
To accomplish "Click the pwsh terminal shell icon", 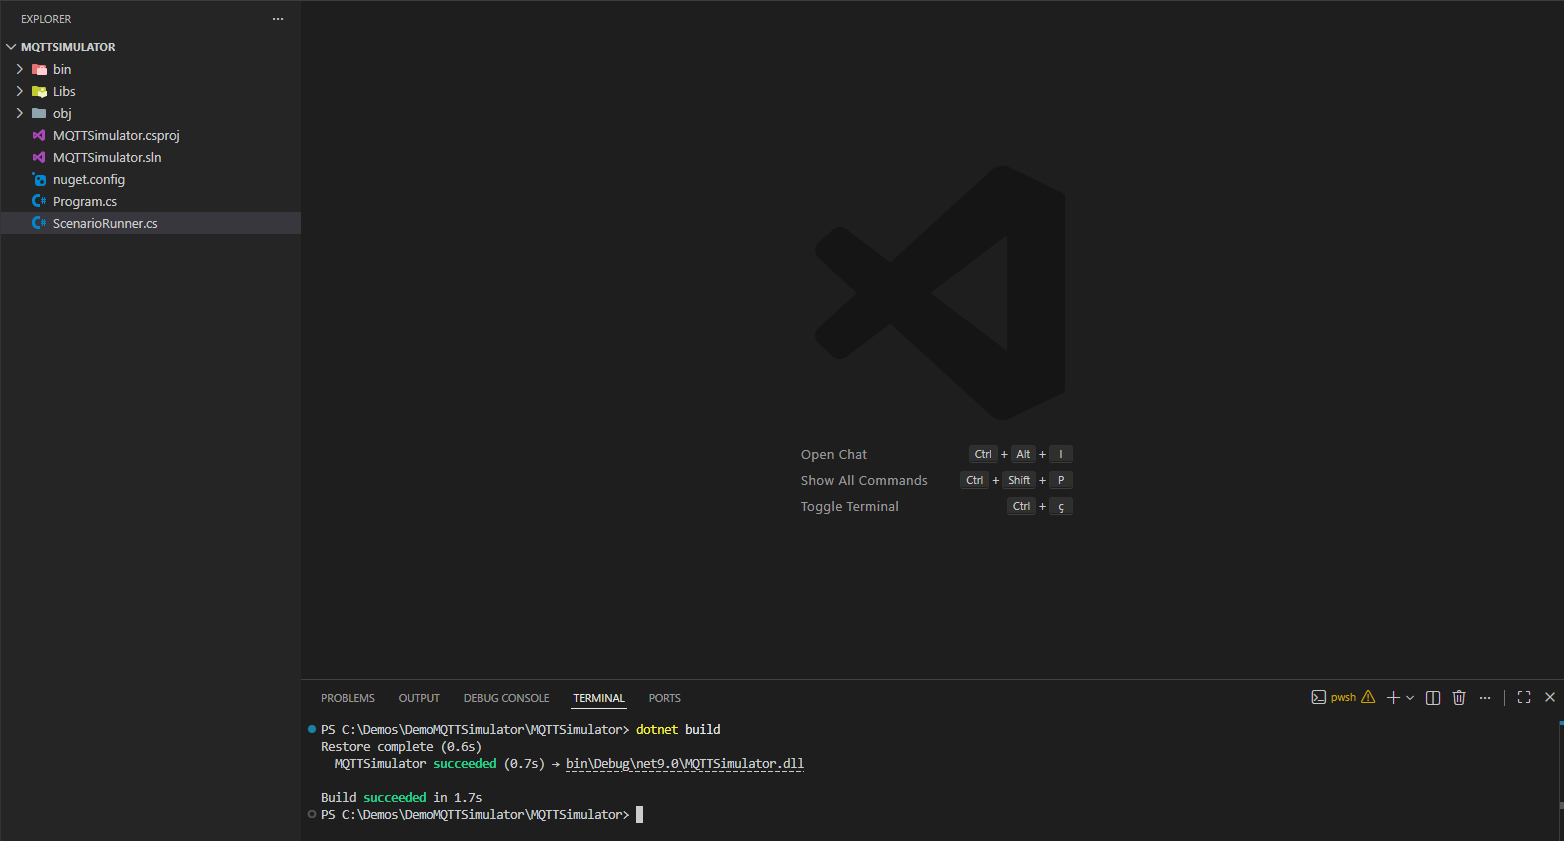I will pos(1319,697).
